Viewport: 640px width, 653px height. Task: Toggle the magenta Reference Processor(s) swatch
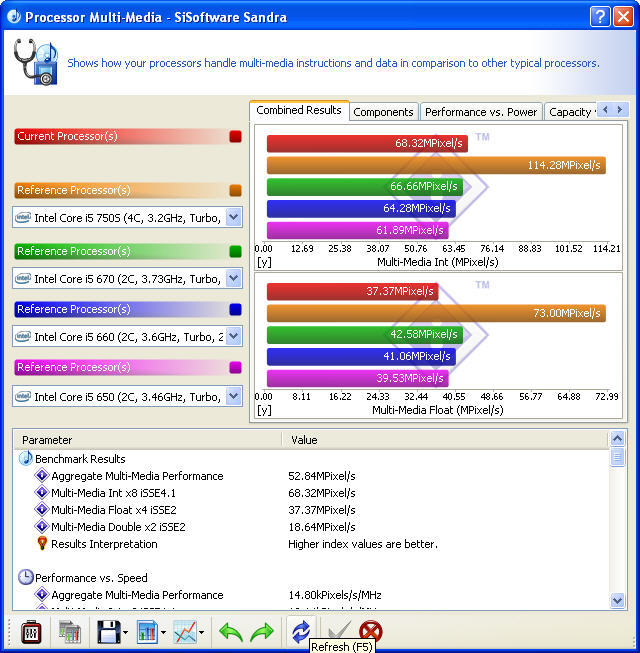click(x=235, y=367)
